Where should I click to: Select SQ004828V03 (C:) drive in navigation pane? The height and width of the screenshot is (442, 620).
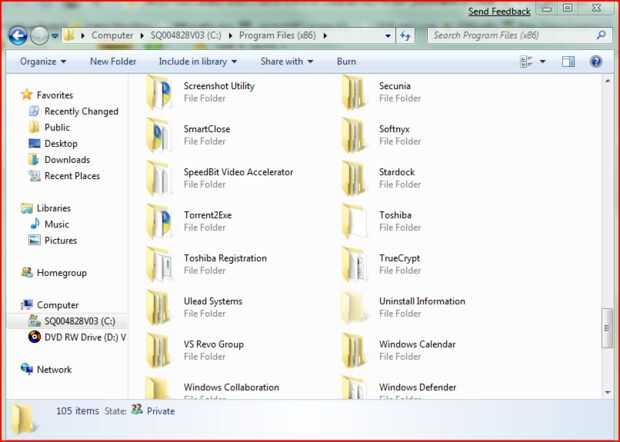(79, 321)
